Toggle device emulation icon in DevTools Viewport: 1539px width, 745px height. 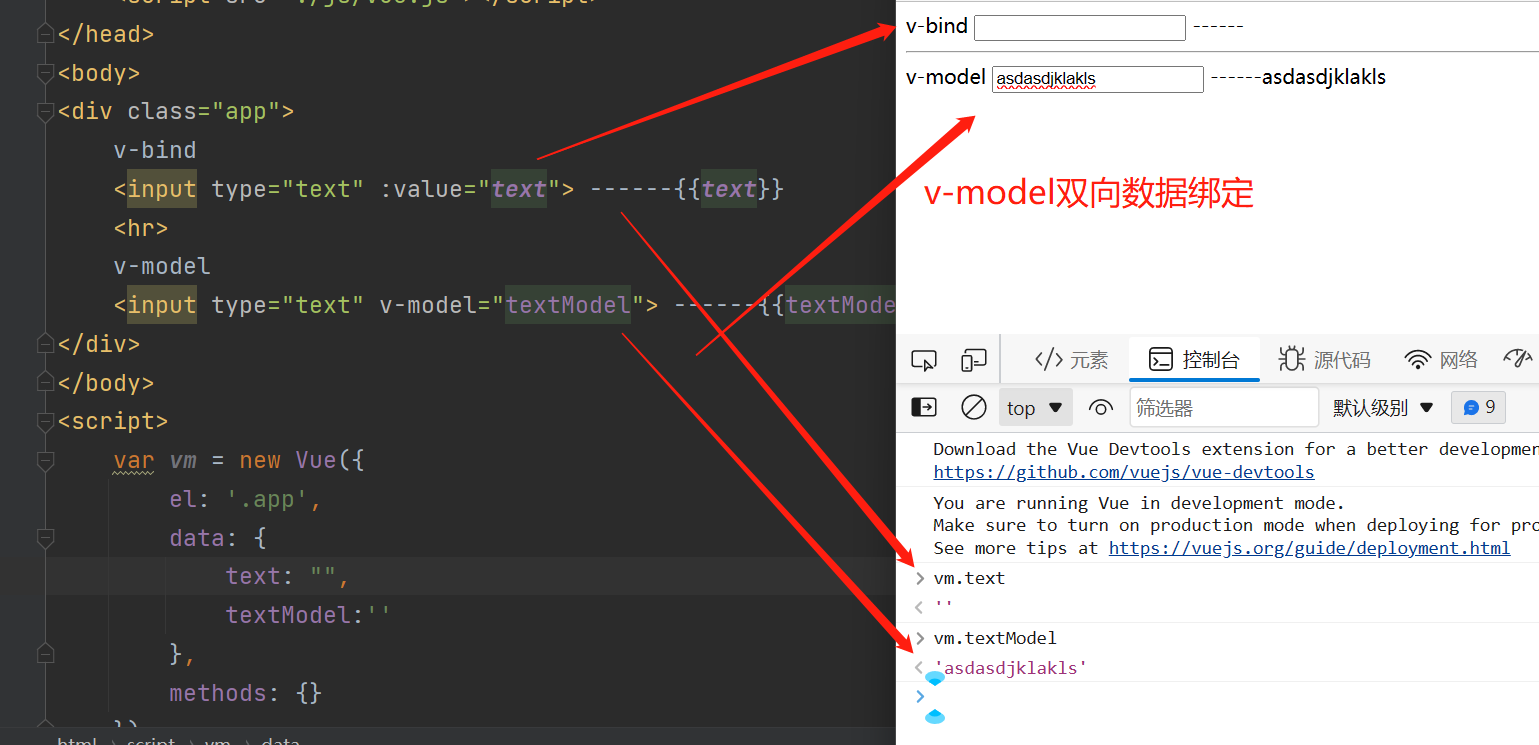click(973, 360)
